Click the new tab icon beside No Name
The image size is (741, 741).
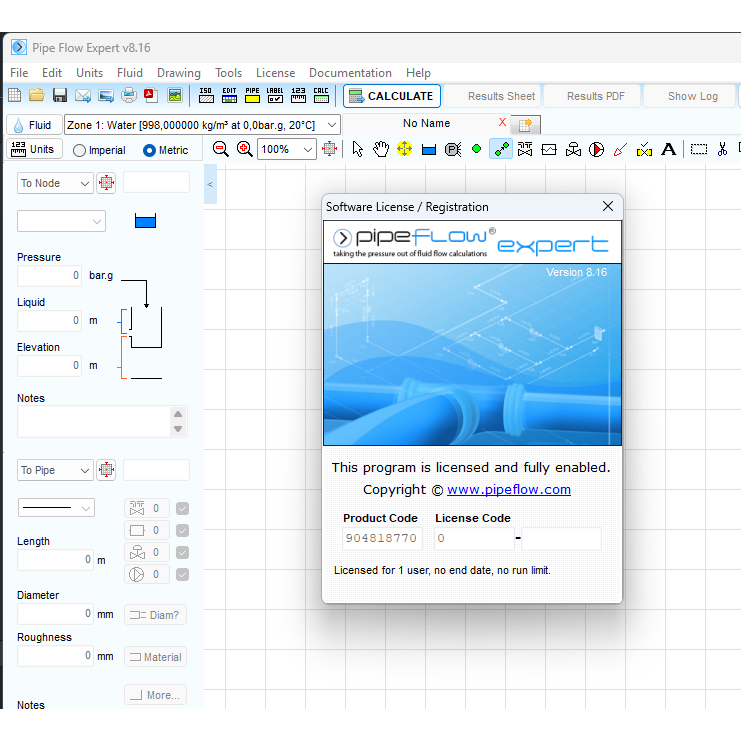(x=526, y=125)
